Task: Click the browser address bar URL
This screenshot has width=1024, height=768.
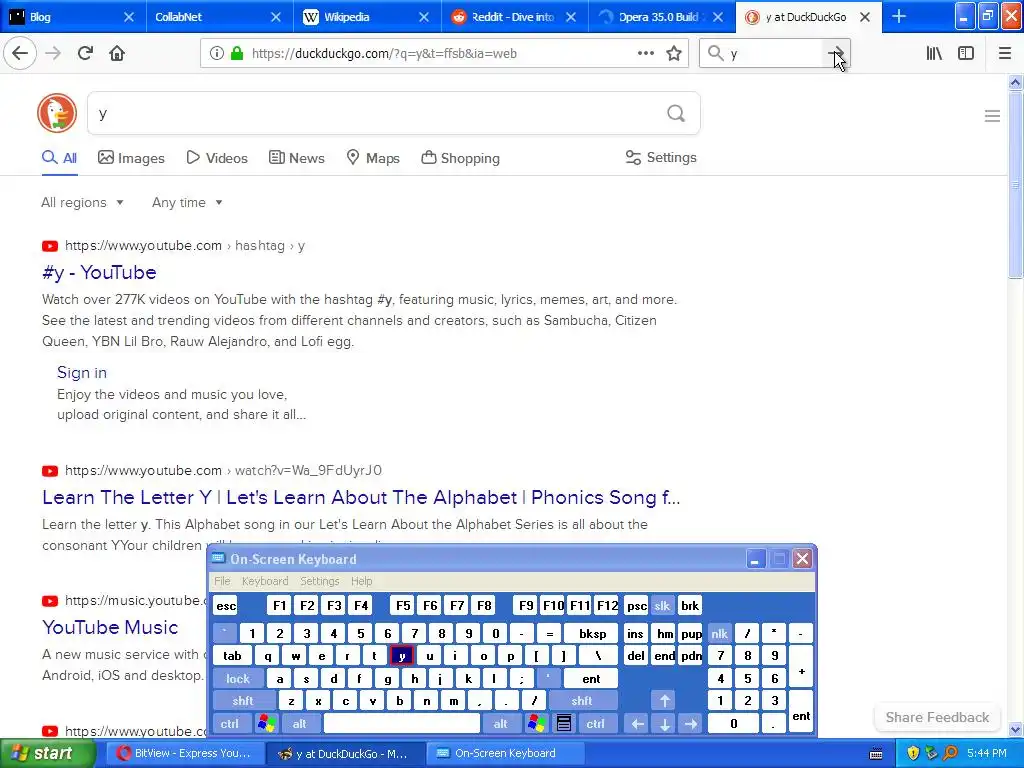Action: 384,54
